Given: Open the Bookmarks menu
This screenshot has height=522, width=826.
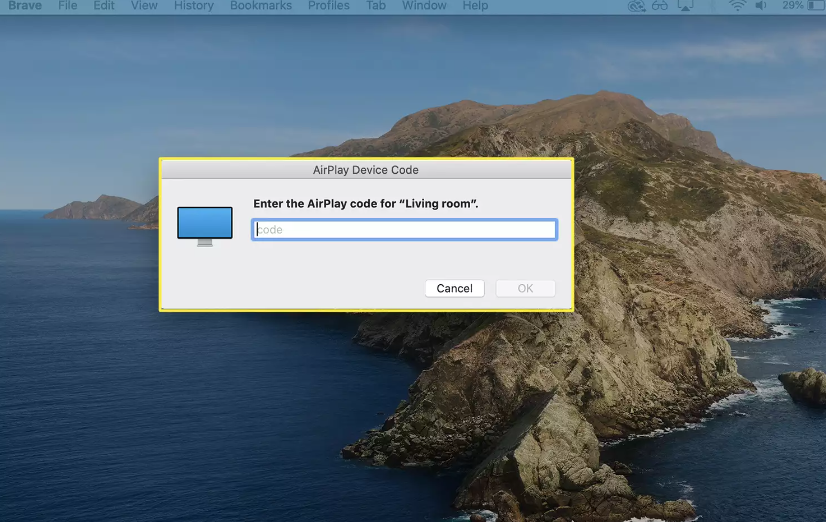Looking at the screenshot, I should click(261, 6).
